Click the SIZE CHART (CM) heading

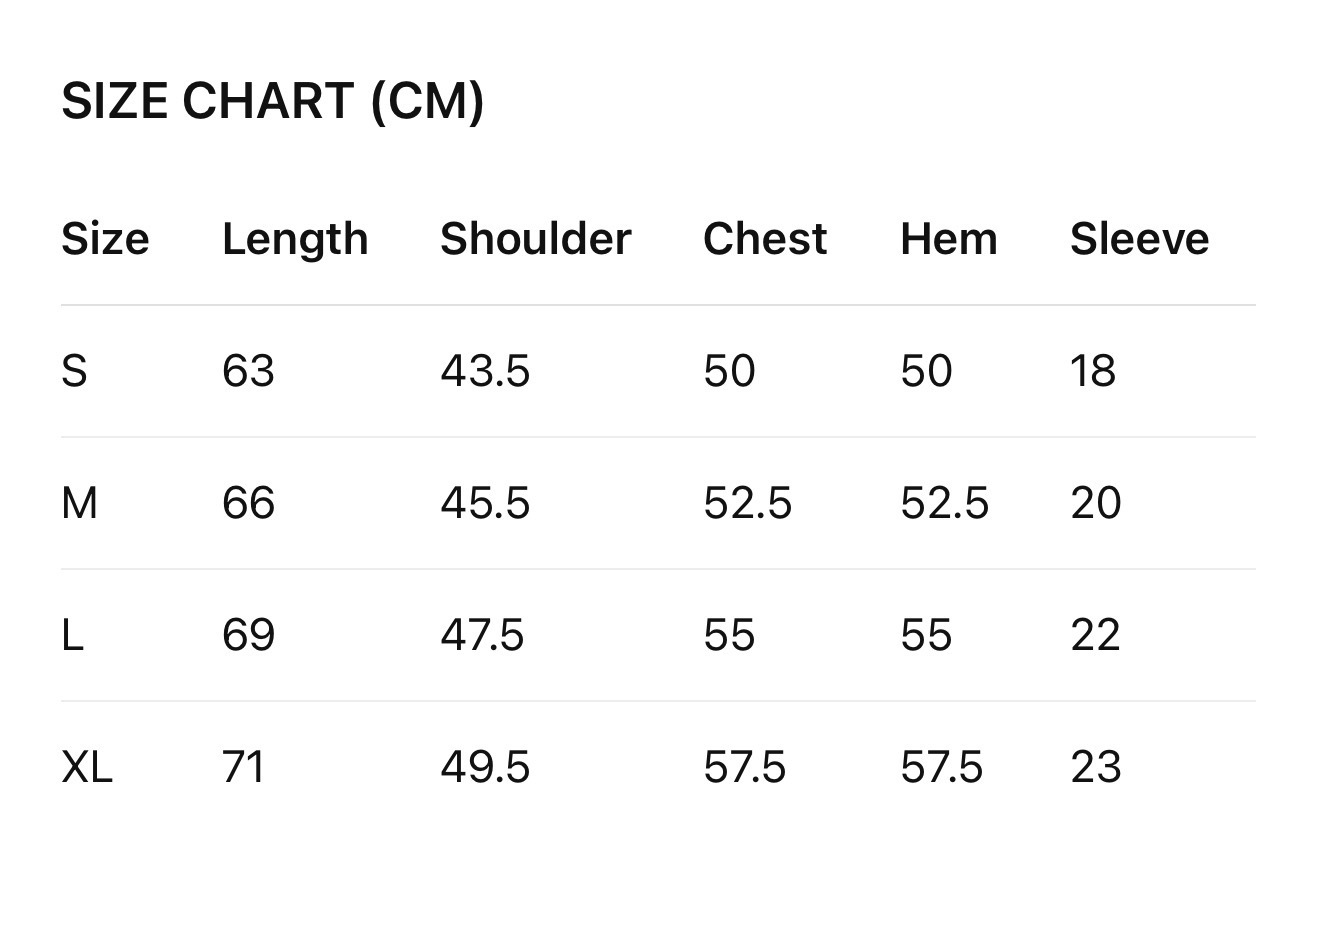point(273,101)
